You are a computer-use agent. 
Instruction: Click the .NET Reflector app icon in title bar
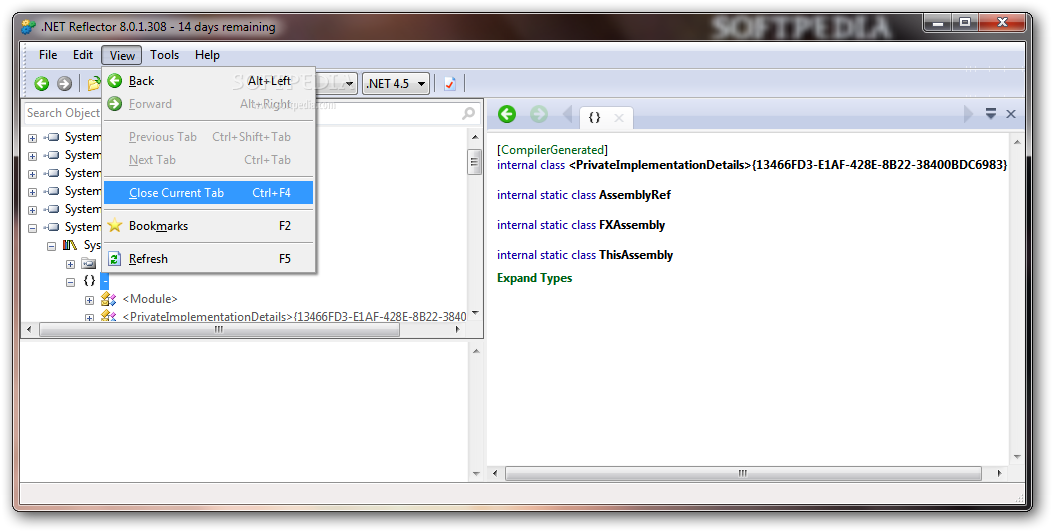coord(28,28)
